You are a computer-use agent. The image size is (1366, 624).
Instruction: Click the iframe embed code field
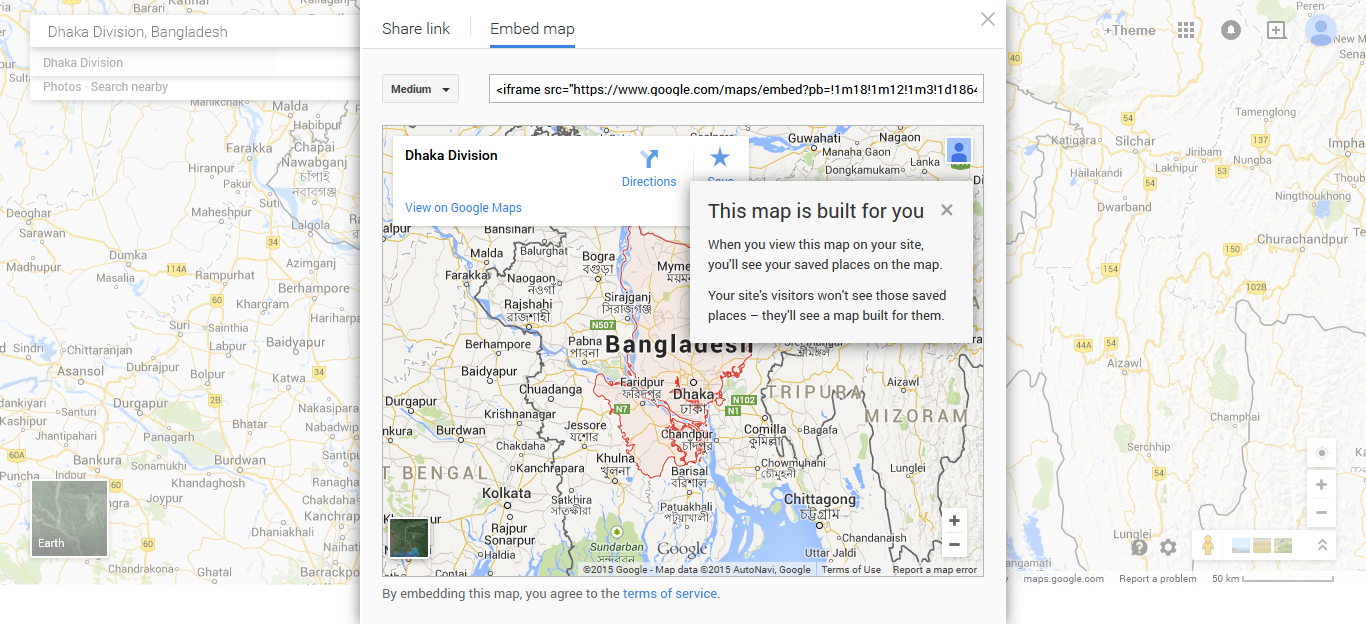tap(736, 89)
